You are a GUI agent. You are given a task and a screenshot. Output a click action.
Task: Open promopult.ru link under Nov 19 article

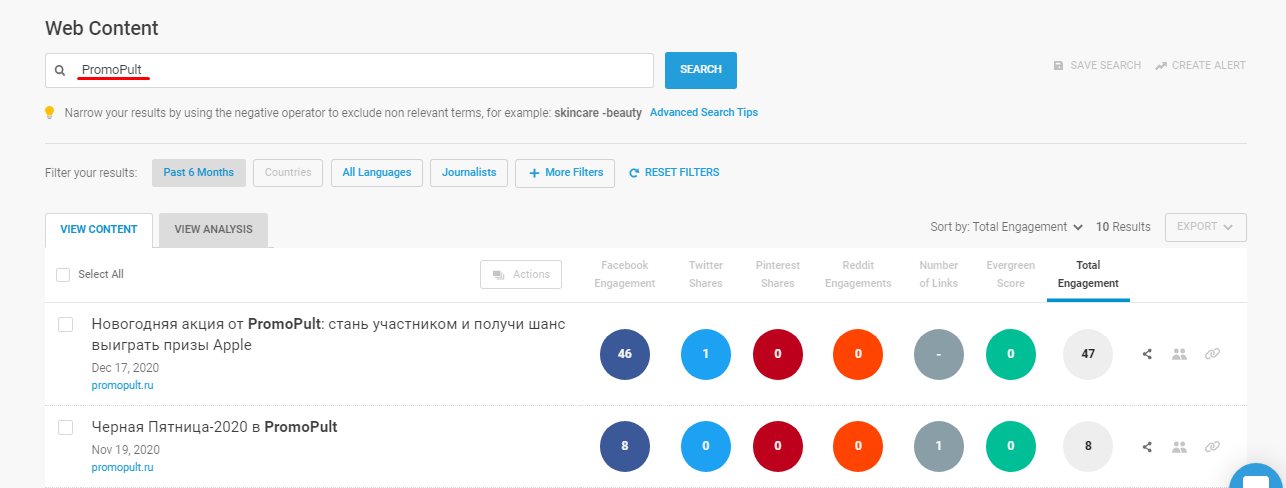122,467
